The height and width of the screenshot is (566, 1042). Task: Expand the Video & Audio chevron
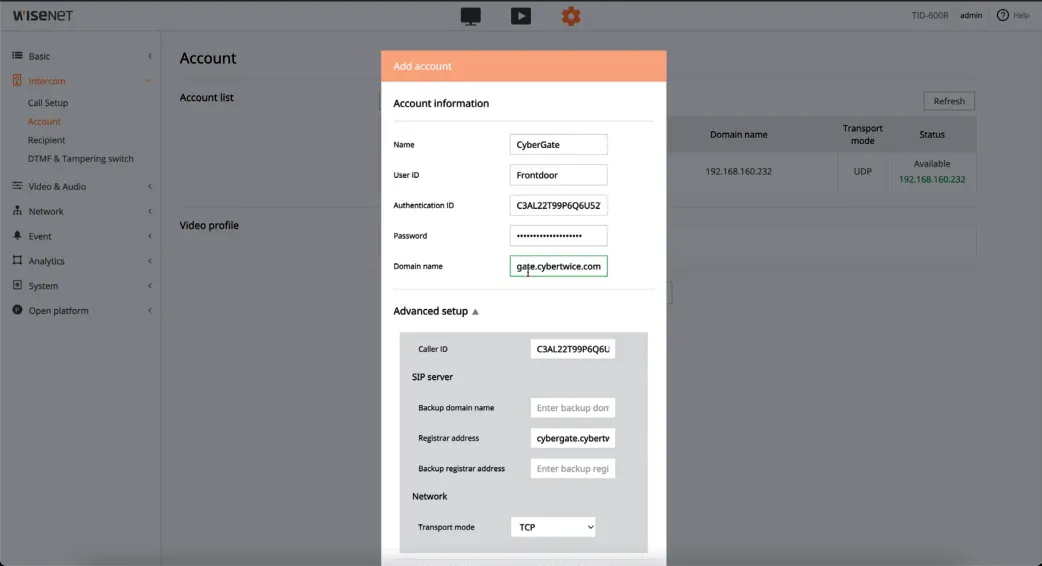click(x=150, y=187)
